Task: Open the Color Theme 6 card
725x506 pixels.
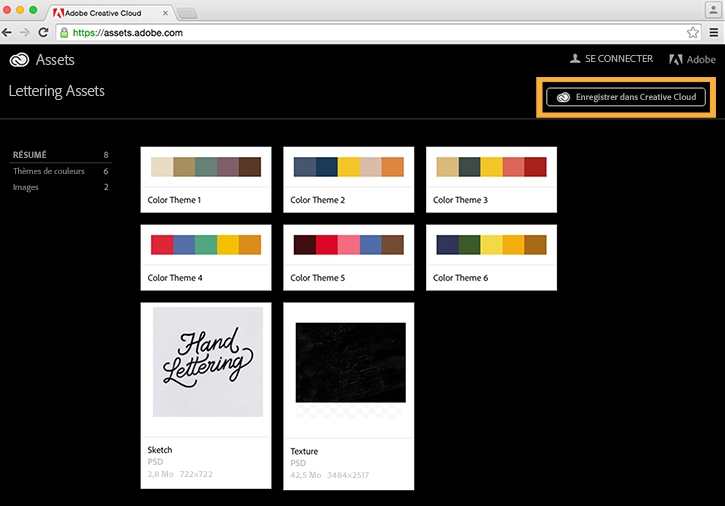Action: [491, 258]
